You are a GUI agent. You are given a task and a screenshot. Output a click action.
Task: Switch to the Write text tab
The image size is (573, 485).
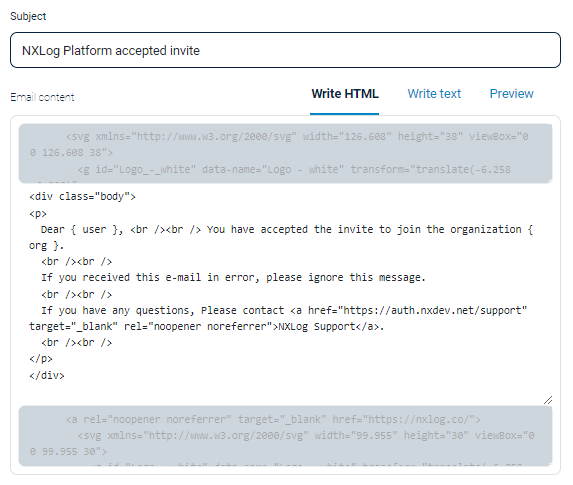tap(434, 94)
